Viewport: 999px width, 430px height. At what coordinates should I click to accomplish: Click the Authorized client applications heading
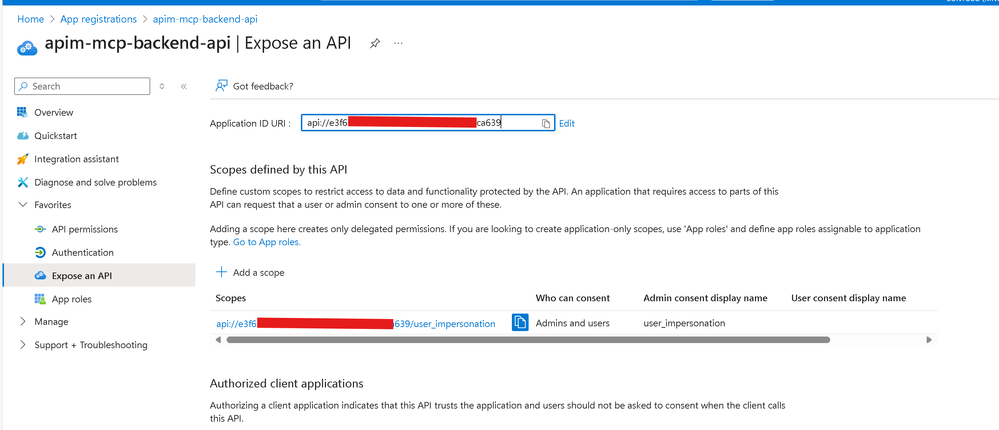[x=286, y=383]
